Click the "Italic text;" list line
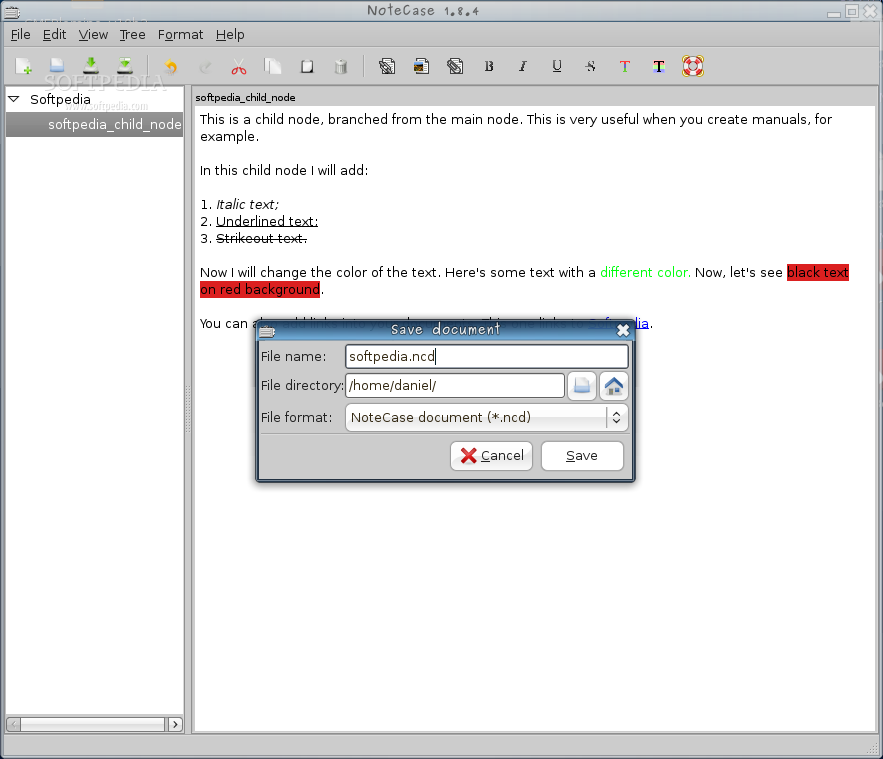883x759 pixels. click(x=247, y=204)
